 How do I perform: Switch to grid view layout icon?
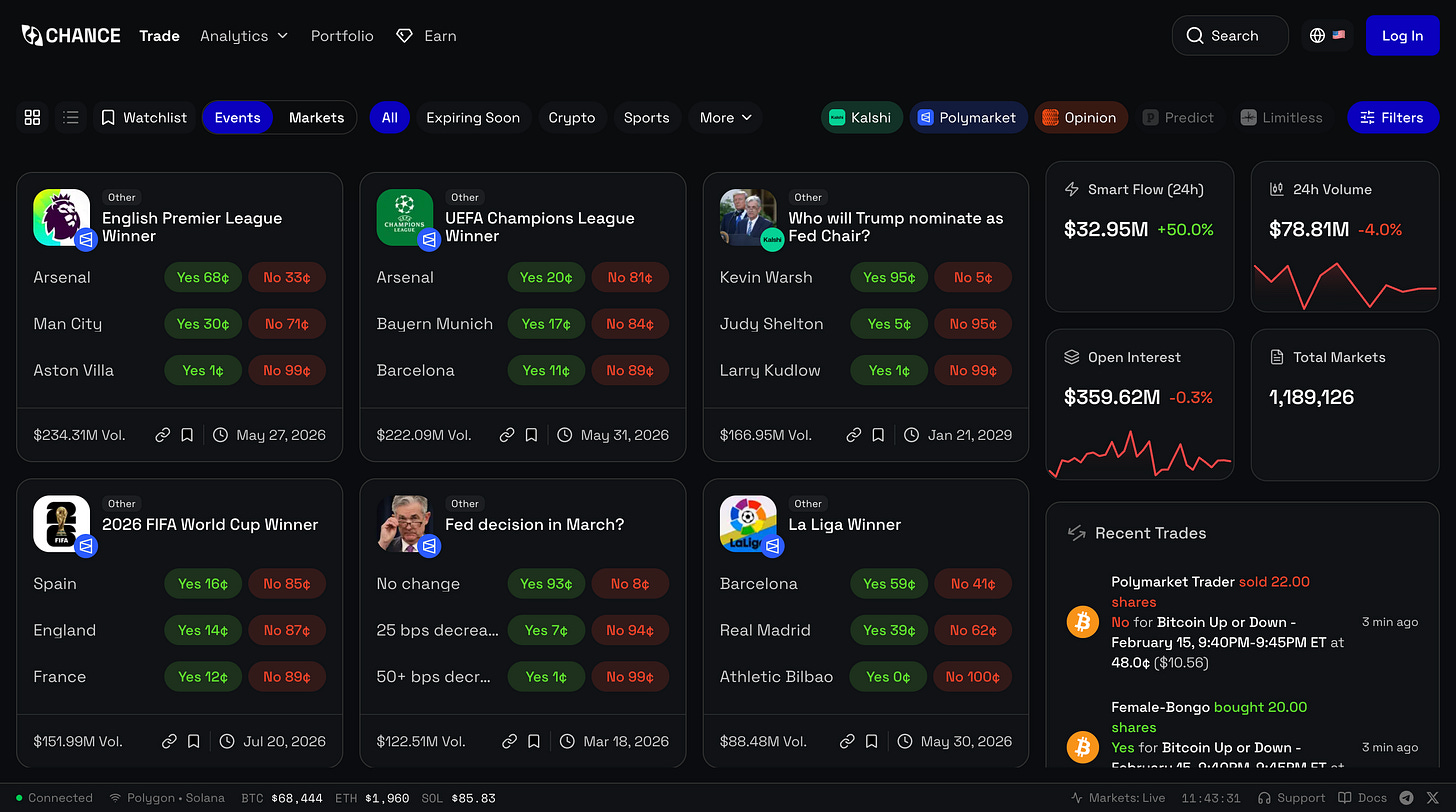(x=32, y=118)
